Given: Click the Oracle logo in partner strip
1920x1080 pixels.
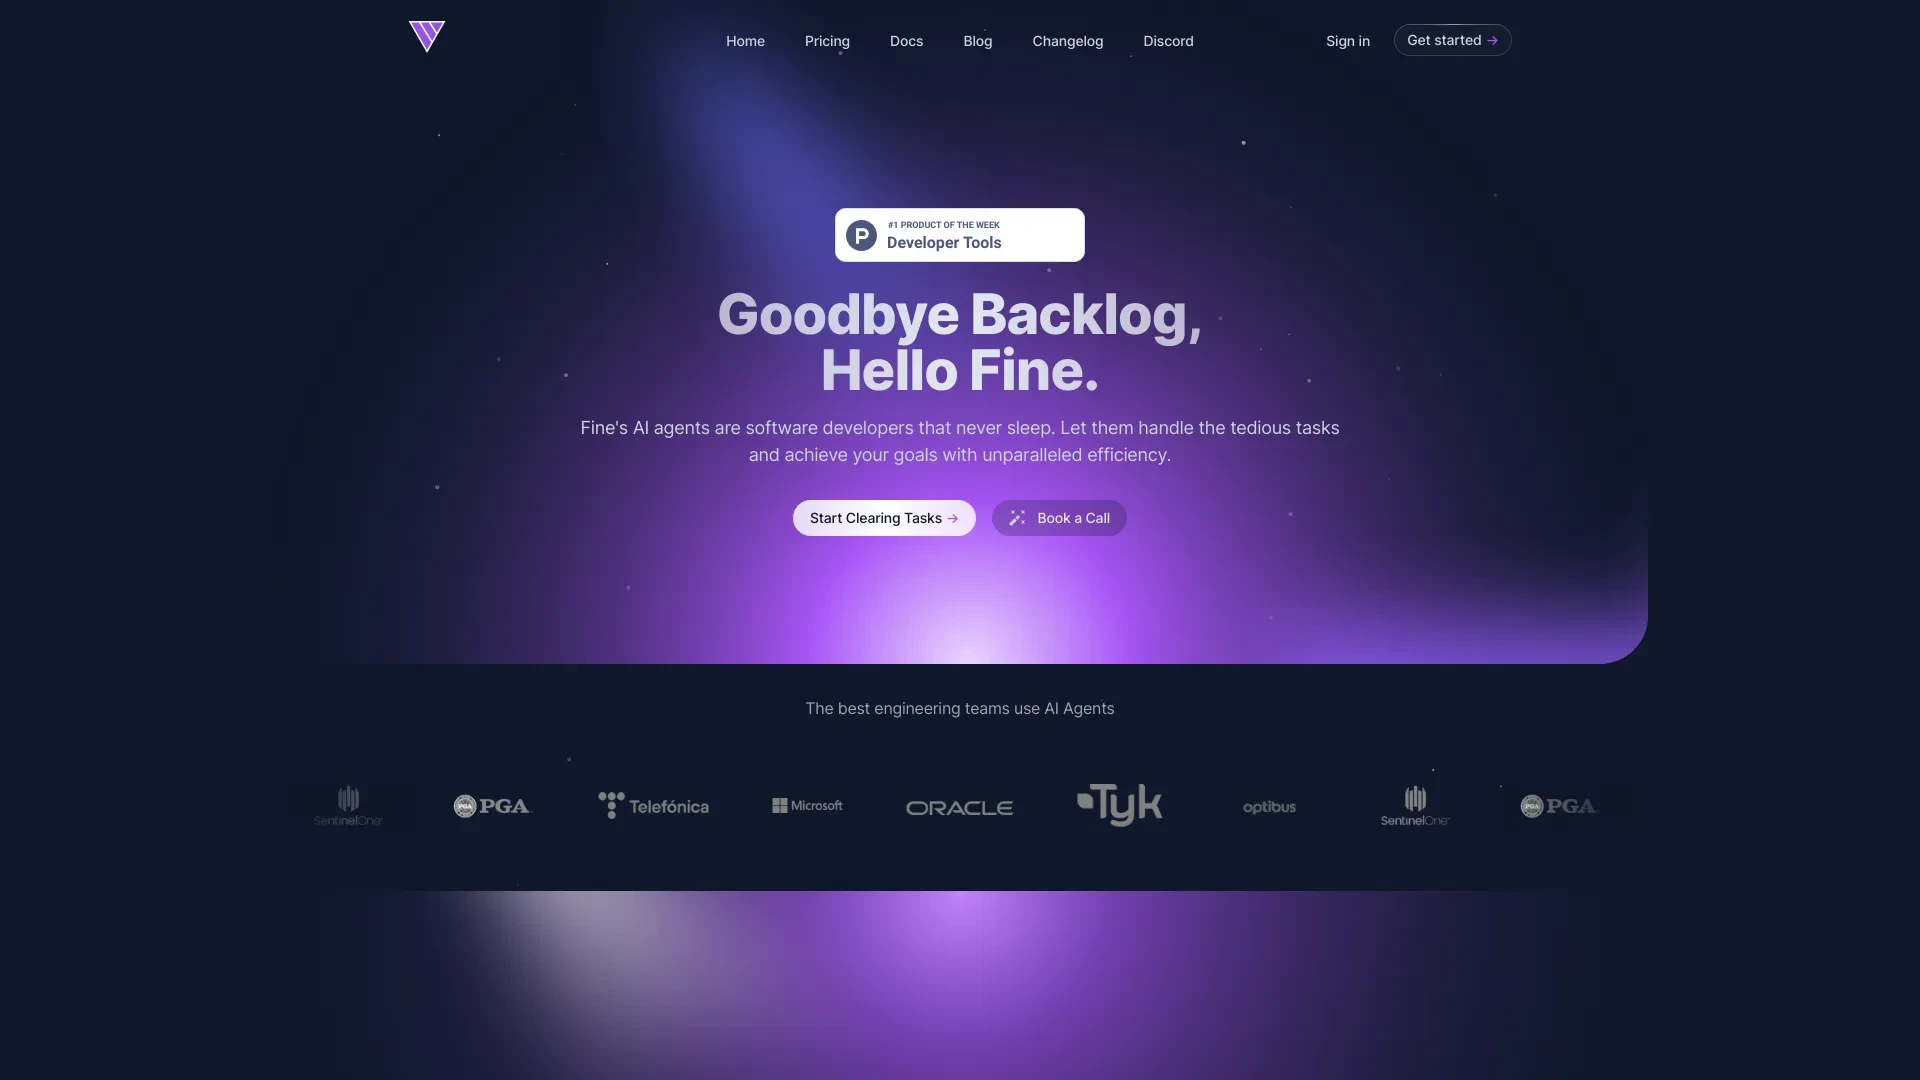Looking at the screenshot, I should [x=960, y=806].
